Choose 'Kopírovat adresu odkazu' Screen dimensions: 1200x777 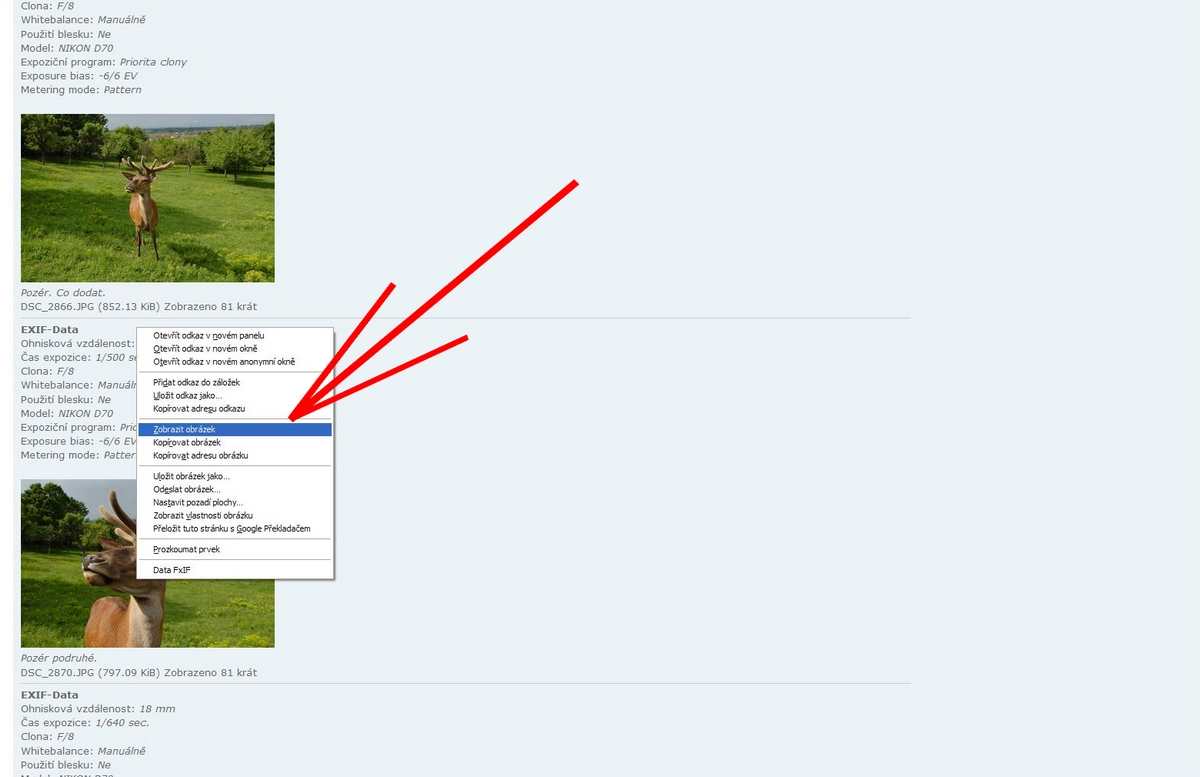tap(199, 409)
